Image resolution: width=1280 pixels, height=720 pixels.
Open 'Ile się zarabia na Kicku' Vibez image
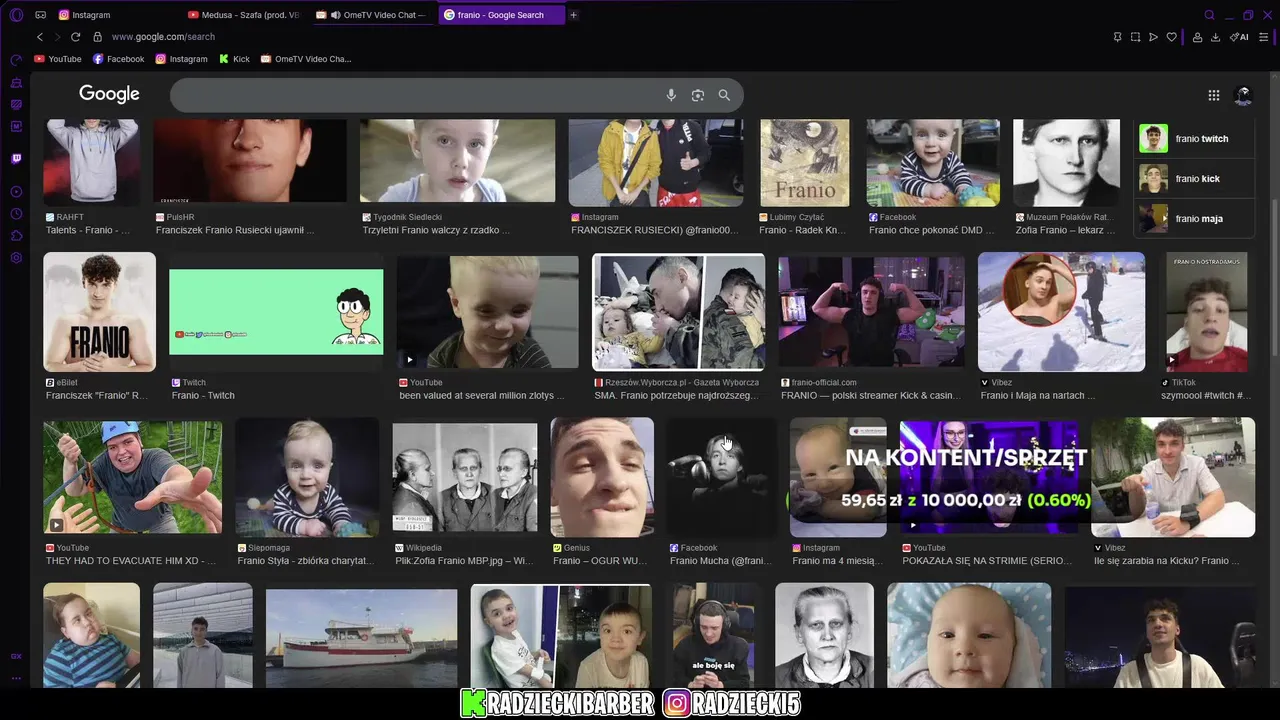pyautogui.click(x=1173, y=478)
